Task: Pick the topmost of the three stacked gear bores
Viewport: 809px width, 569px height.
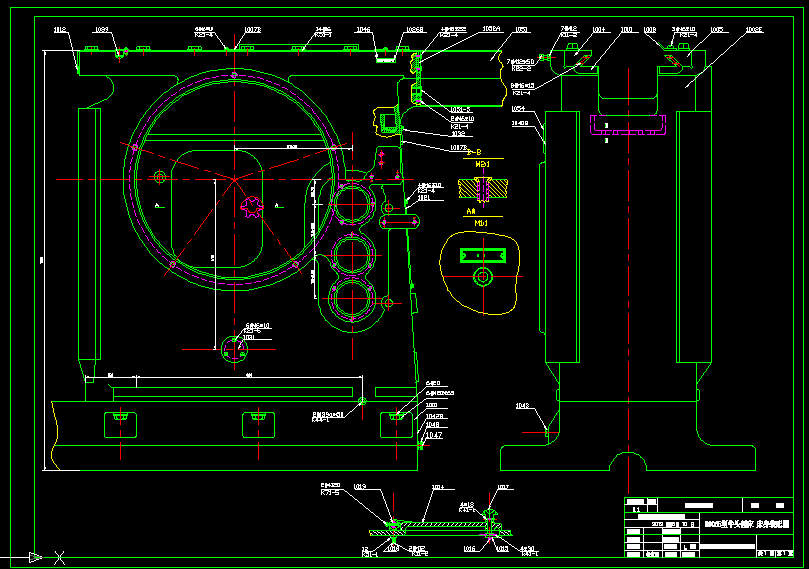Action: pos(352,204)
